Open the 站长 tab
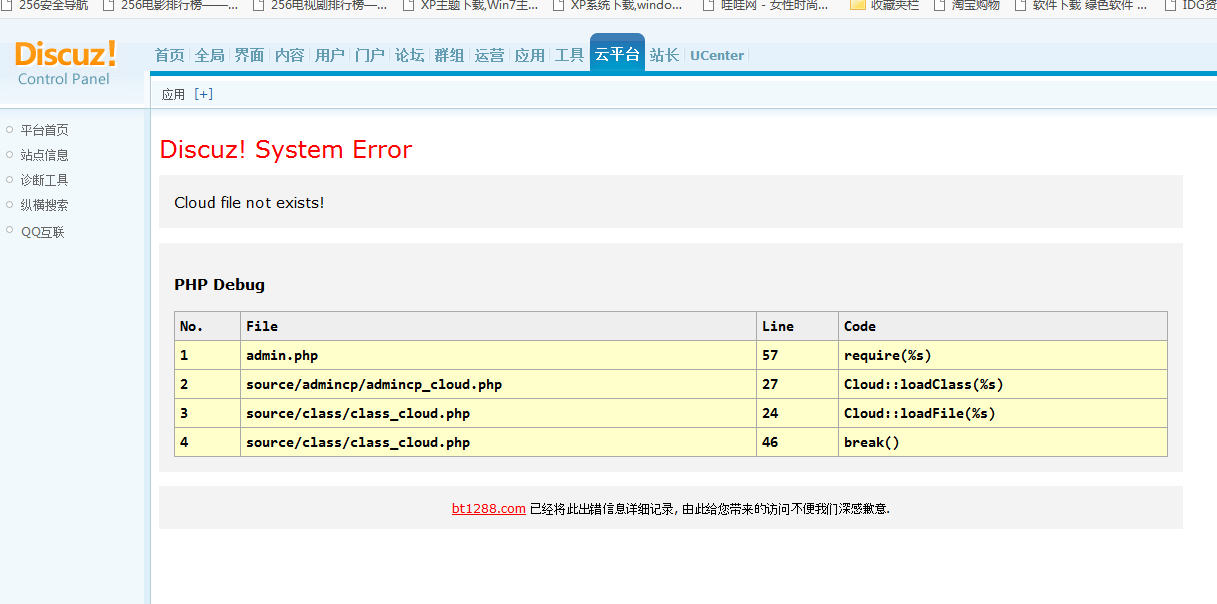The width and height of the screenshot is (1217, 604). click(664, 55)
